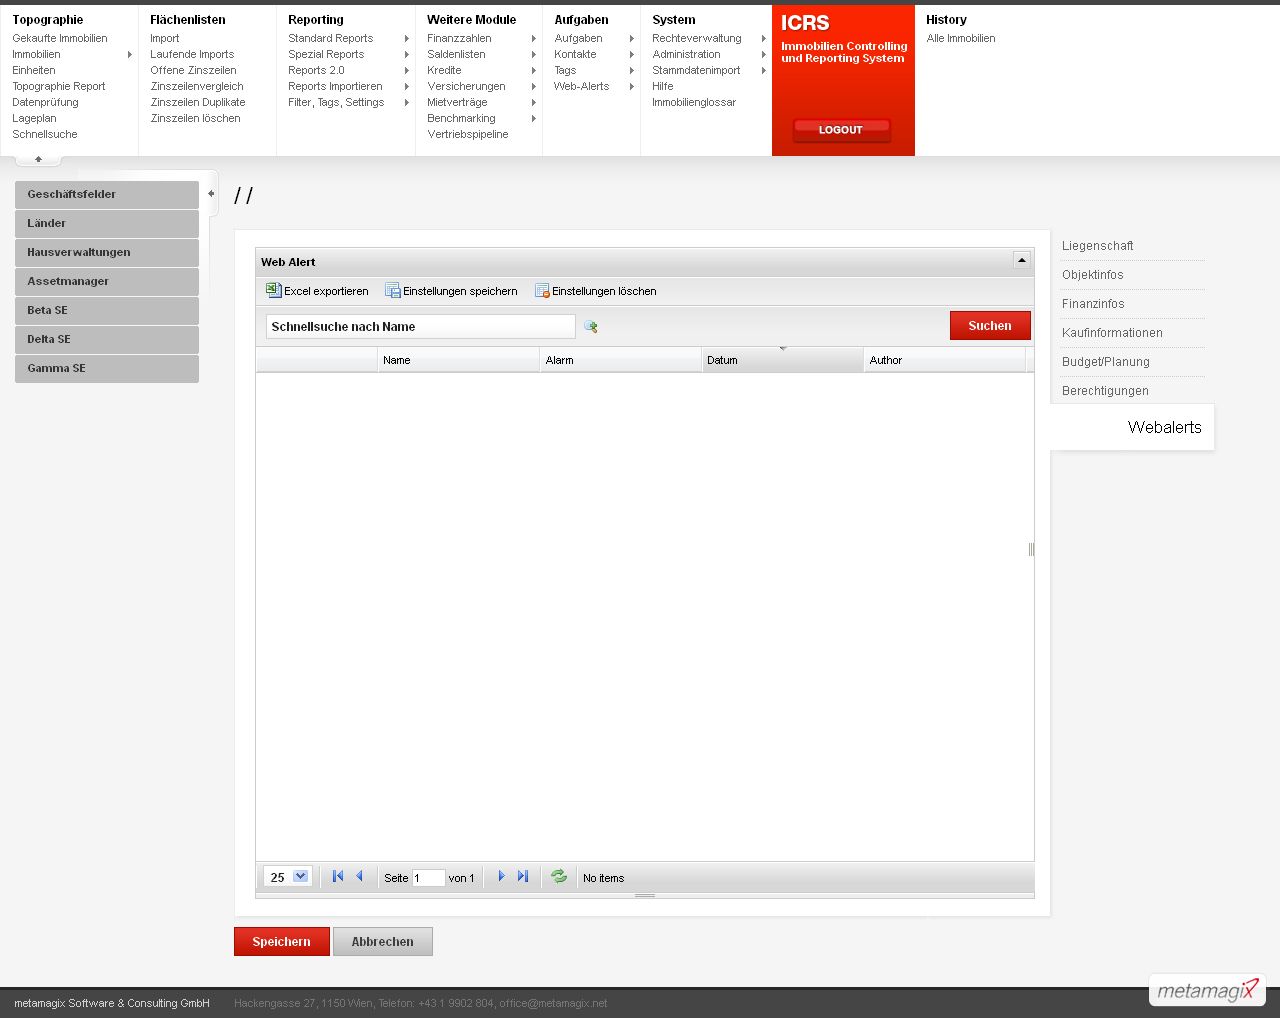This screenshot has height=1018, width=1280.
Task: Click the LOGOUT button
Action: (841, 129)
